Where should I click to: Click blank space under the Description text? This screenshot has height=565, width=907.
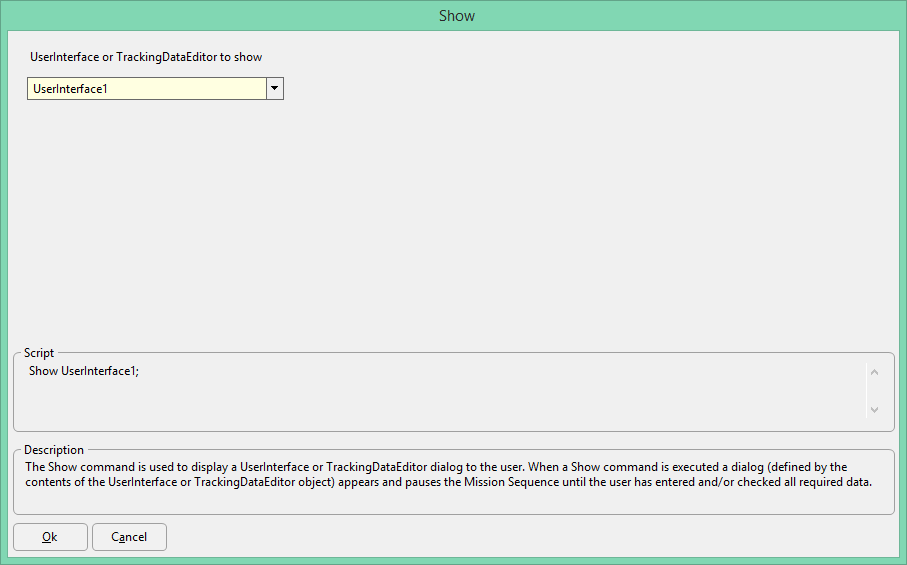pyautogui.click(x=454, y=501)
